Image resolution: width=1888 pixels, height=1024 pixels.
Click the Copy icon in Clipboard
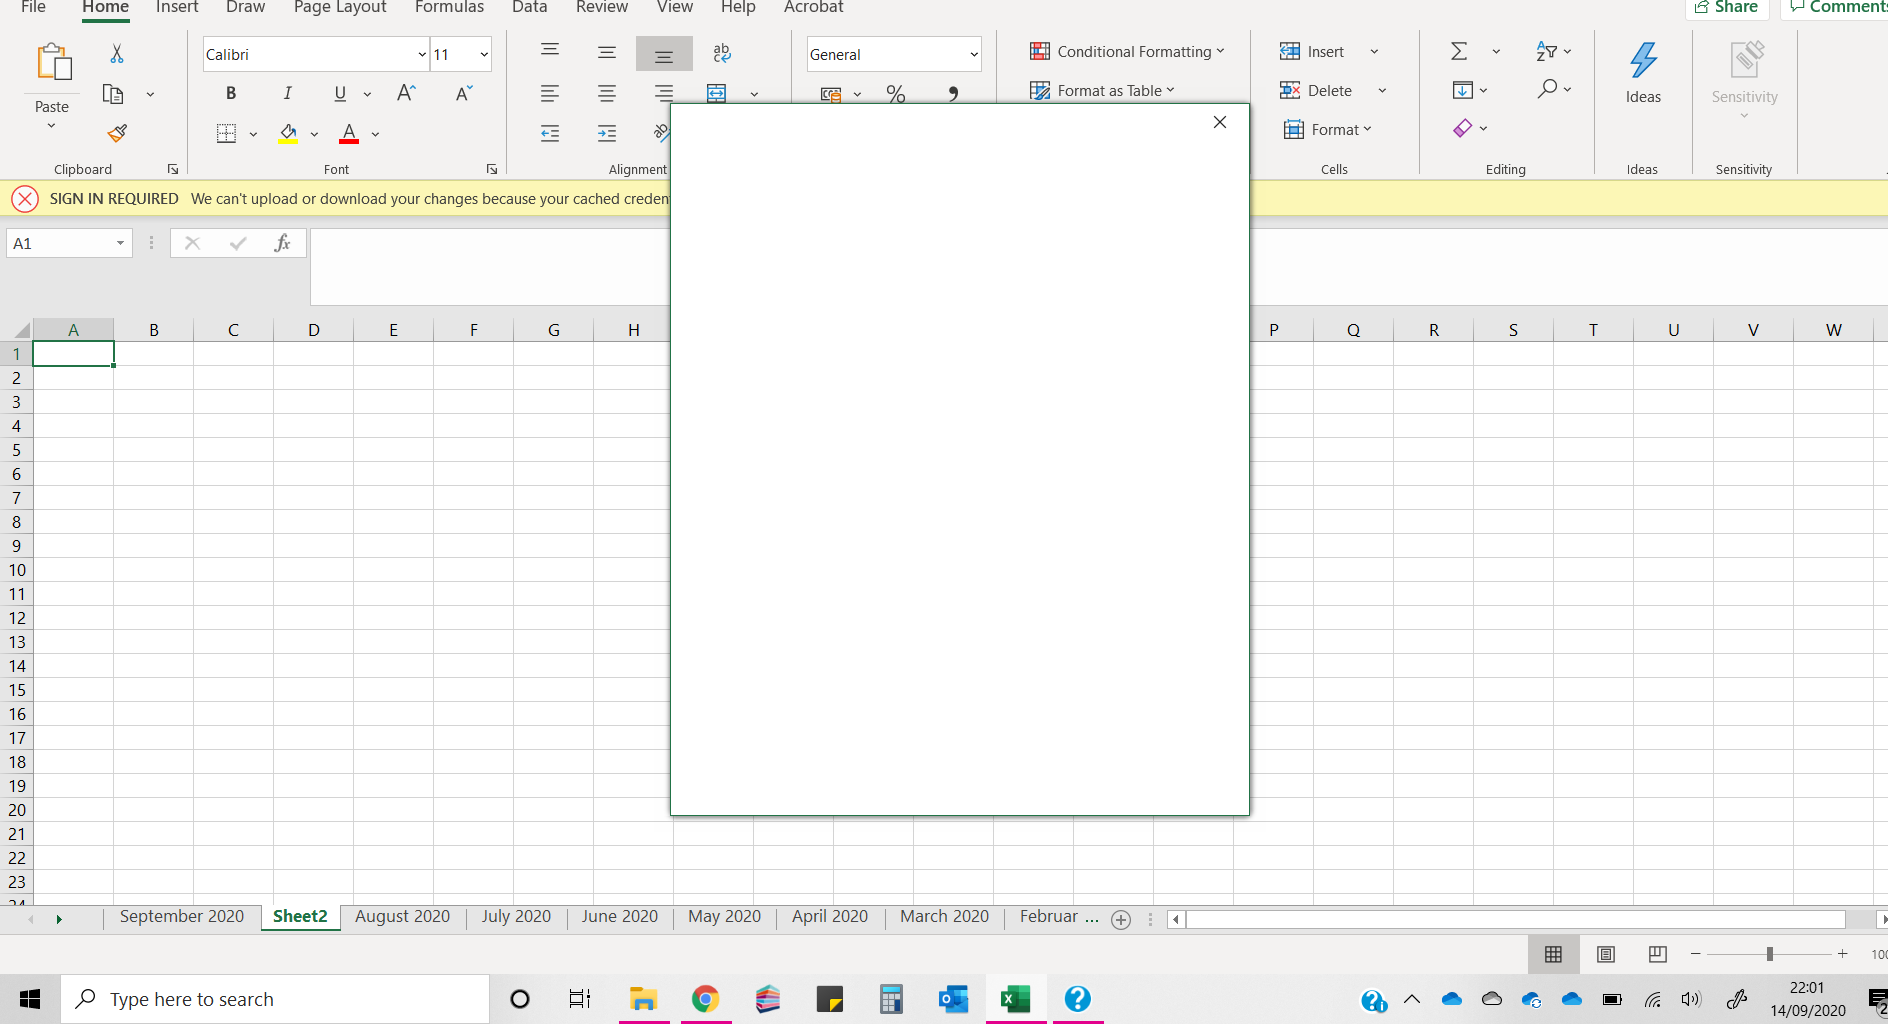[113, 94]
